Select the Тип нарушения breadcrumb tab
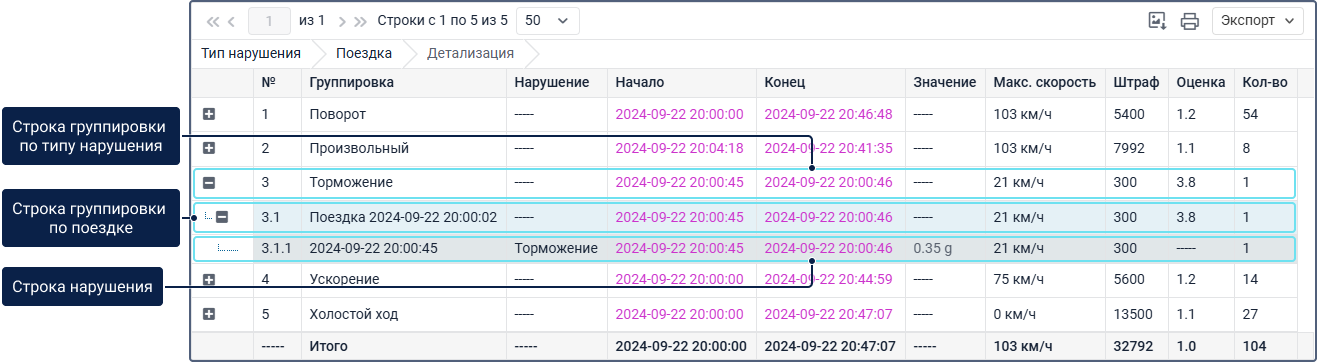1317x362 pixels. click(x=251, y=53)
